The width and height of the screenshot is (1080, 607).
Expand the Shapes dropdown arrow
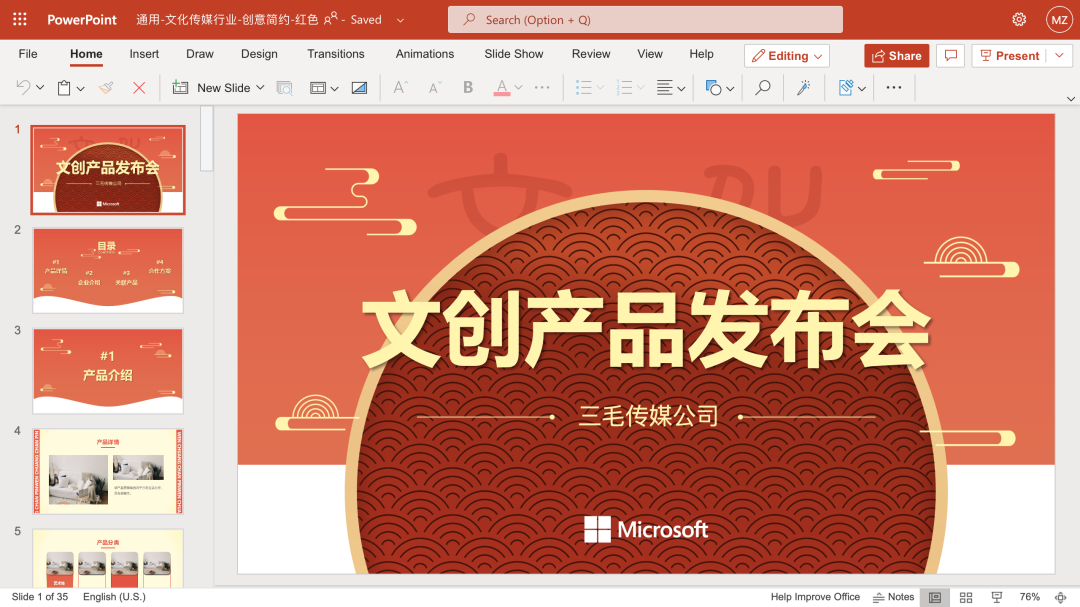point(730,88)
